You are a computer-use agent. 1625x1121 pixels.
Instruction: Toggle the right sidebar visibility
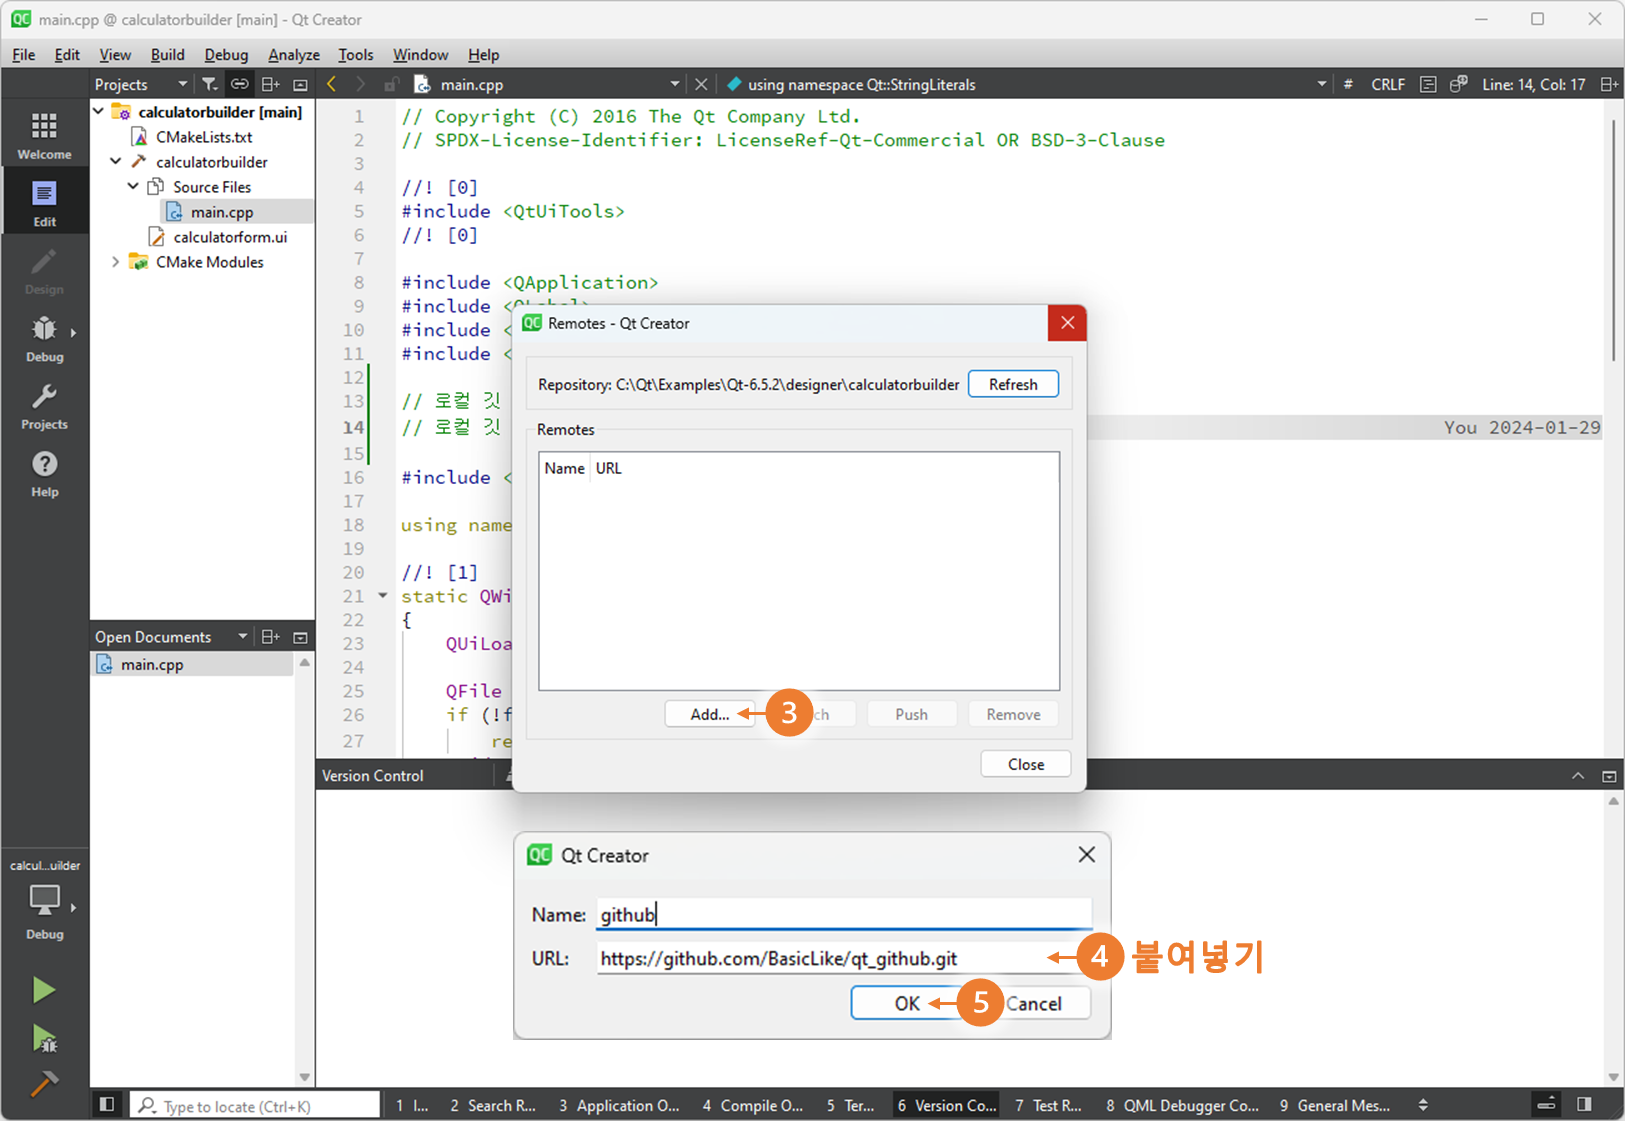click(x=1584, y=1105)
